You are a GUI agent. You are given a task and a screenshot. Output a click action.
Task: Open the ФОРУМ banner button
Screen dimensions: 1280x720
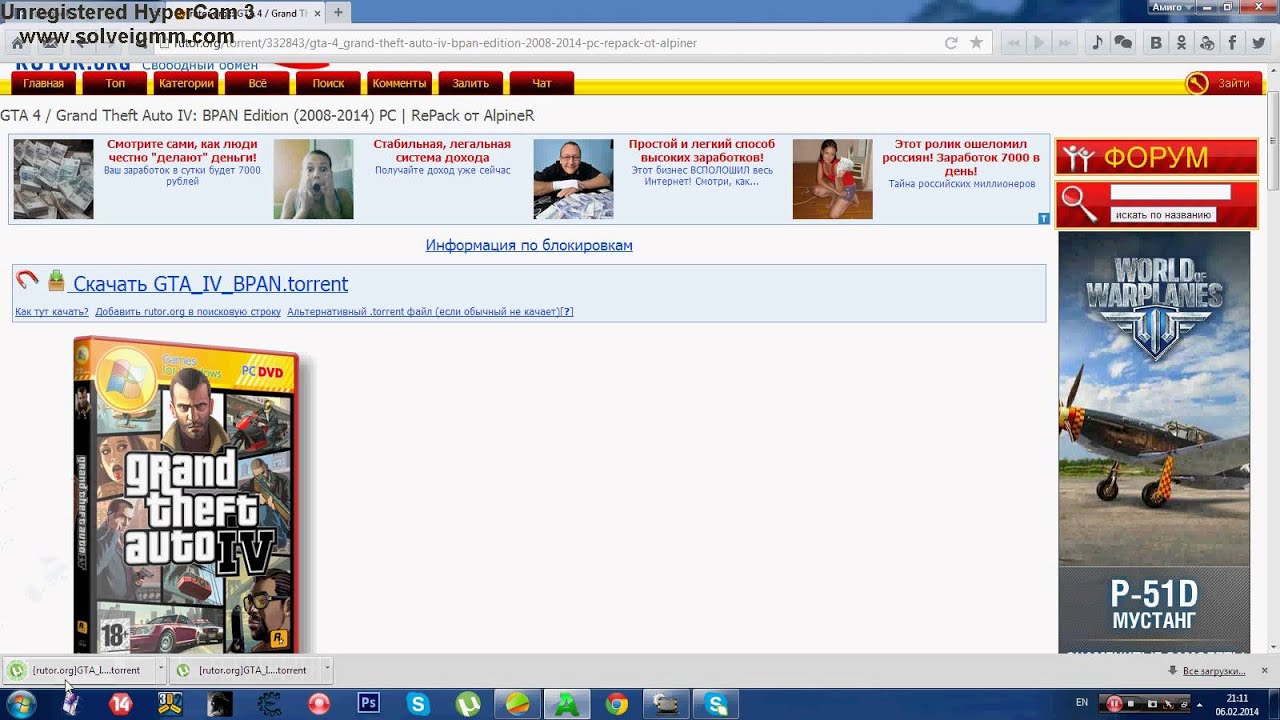coord(1157,157)
